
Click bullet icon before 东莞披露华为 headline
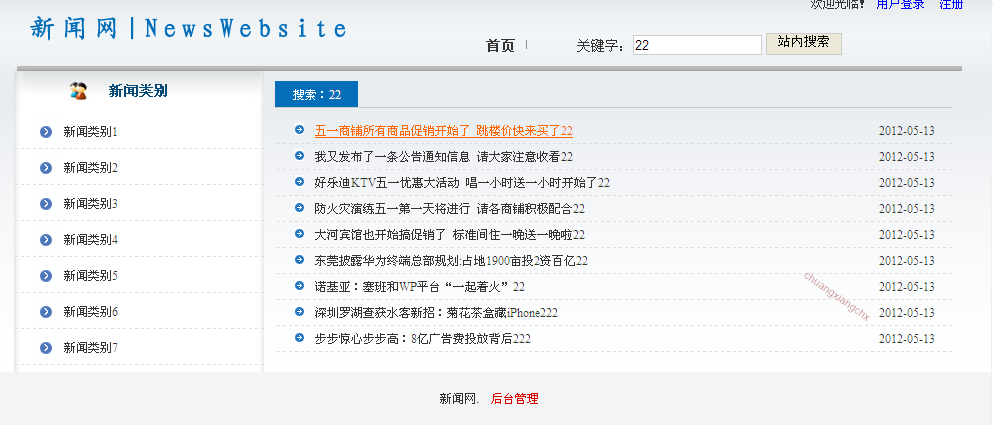(x=300, y=260)
